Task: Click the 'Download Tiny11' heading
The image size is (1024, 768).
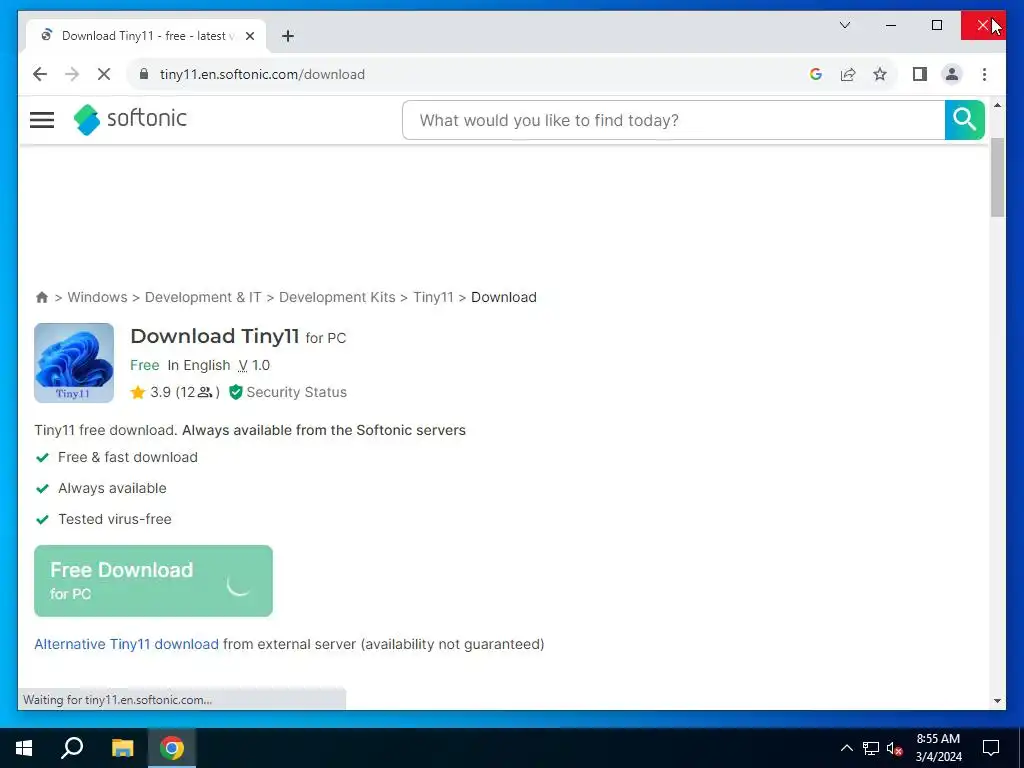Action: click(x=215, y=336)
